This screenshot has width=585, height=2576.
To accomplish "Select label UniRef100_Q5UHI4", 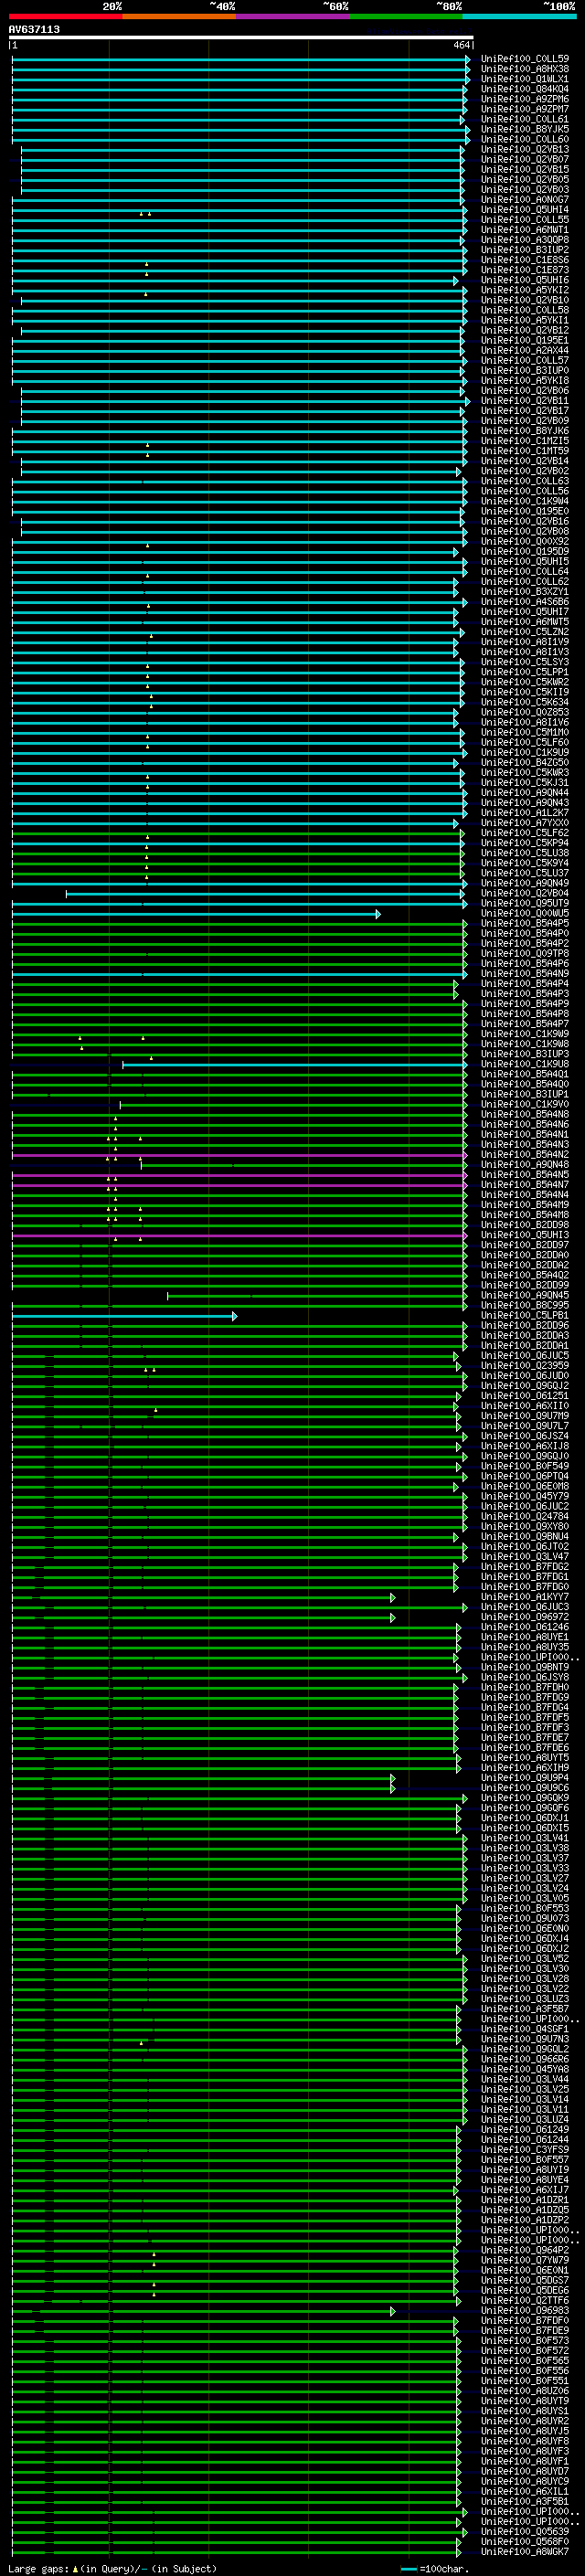I will [x=525, y=210].
